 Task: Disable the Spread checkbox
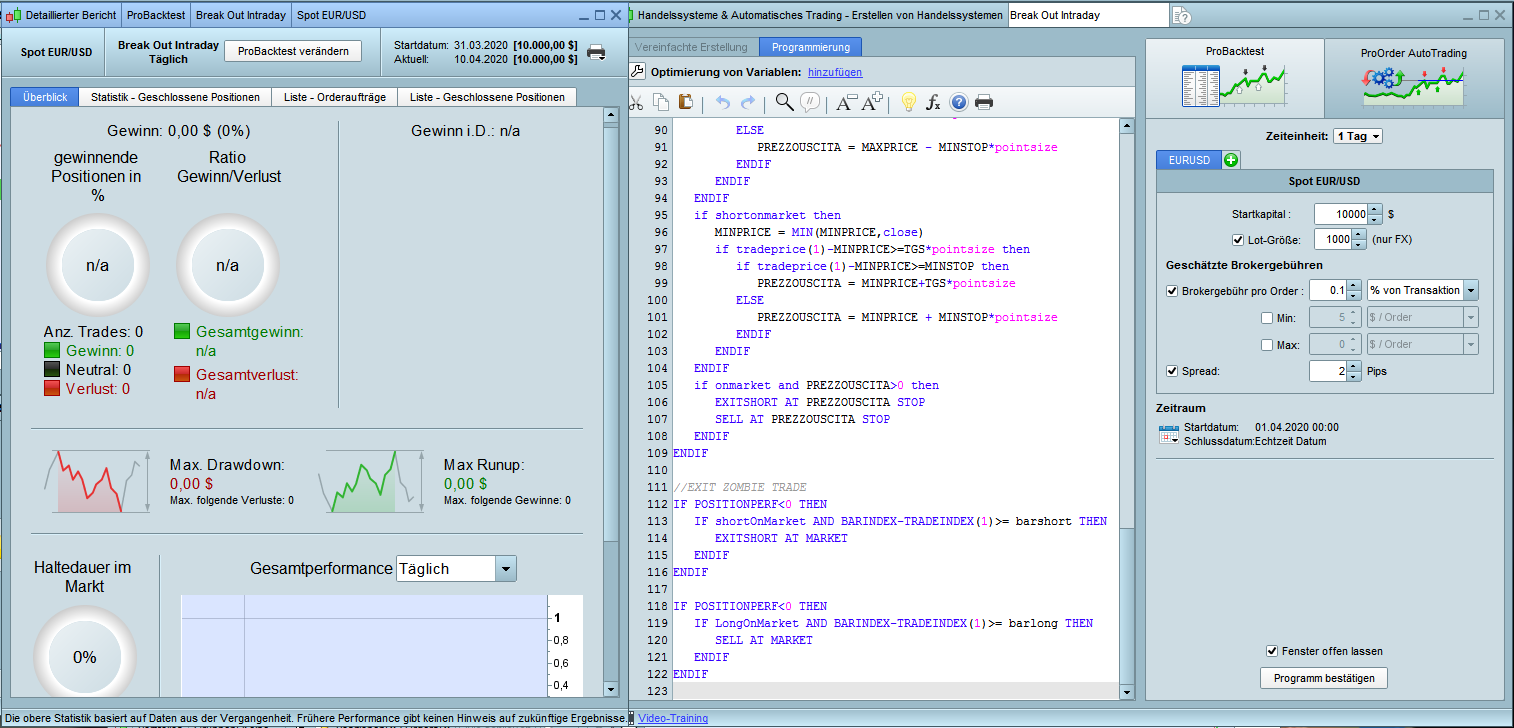[1172, 371]
